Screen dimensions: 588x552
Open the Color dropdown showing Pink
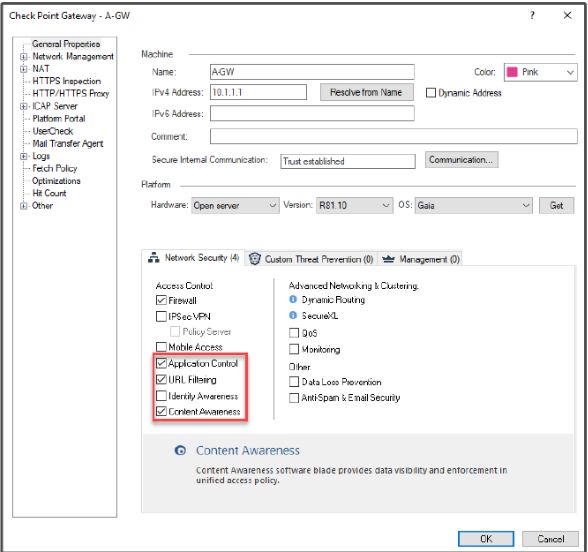(x=540, y=72)
